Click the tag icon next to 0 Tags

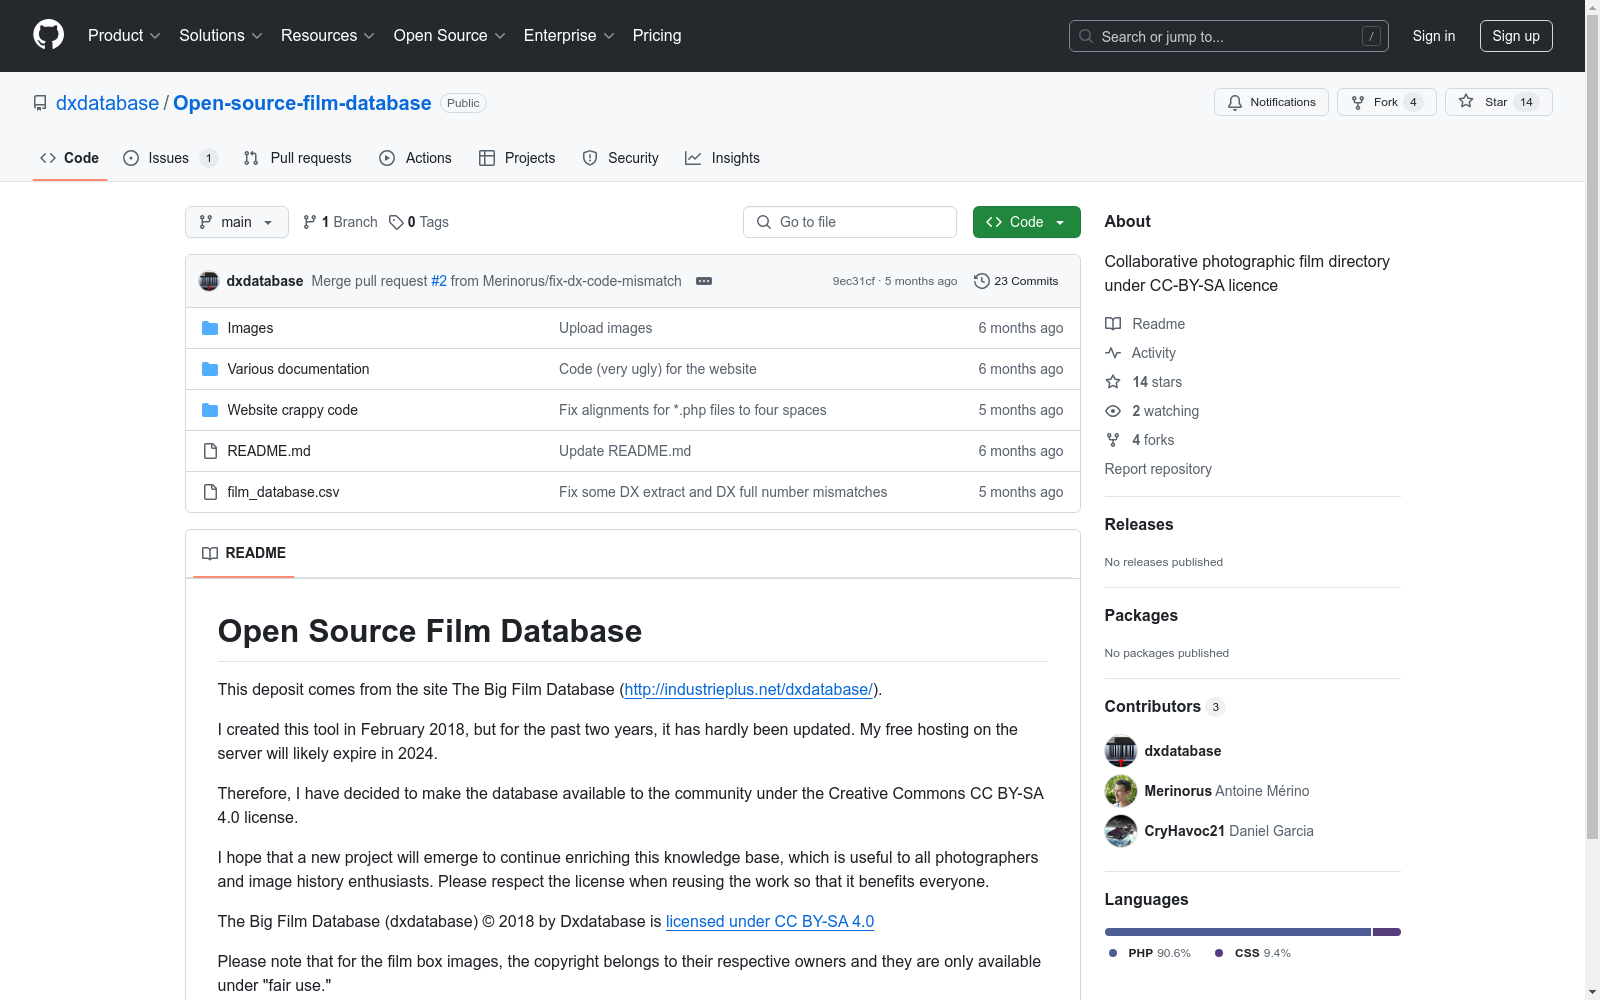point(396,222)
